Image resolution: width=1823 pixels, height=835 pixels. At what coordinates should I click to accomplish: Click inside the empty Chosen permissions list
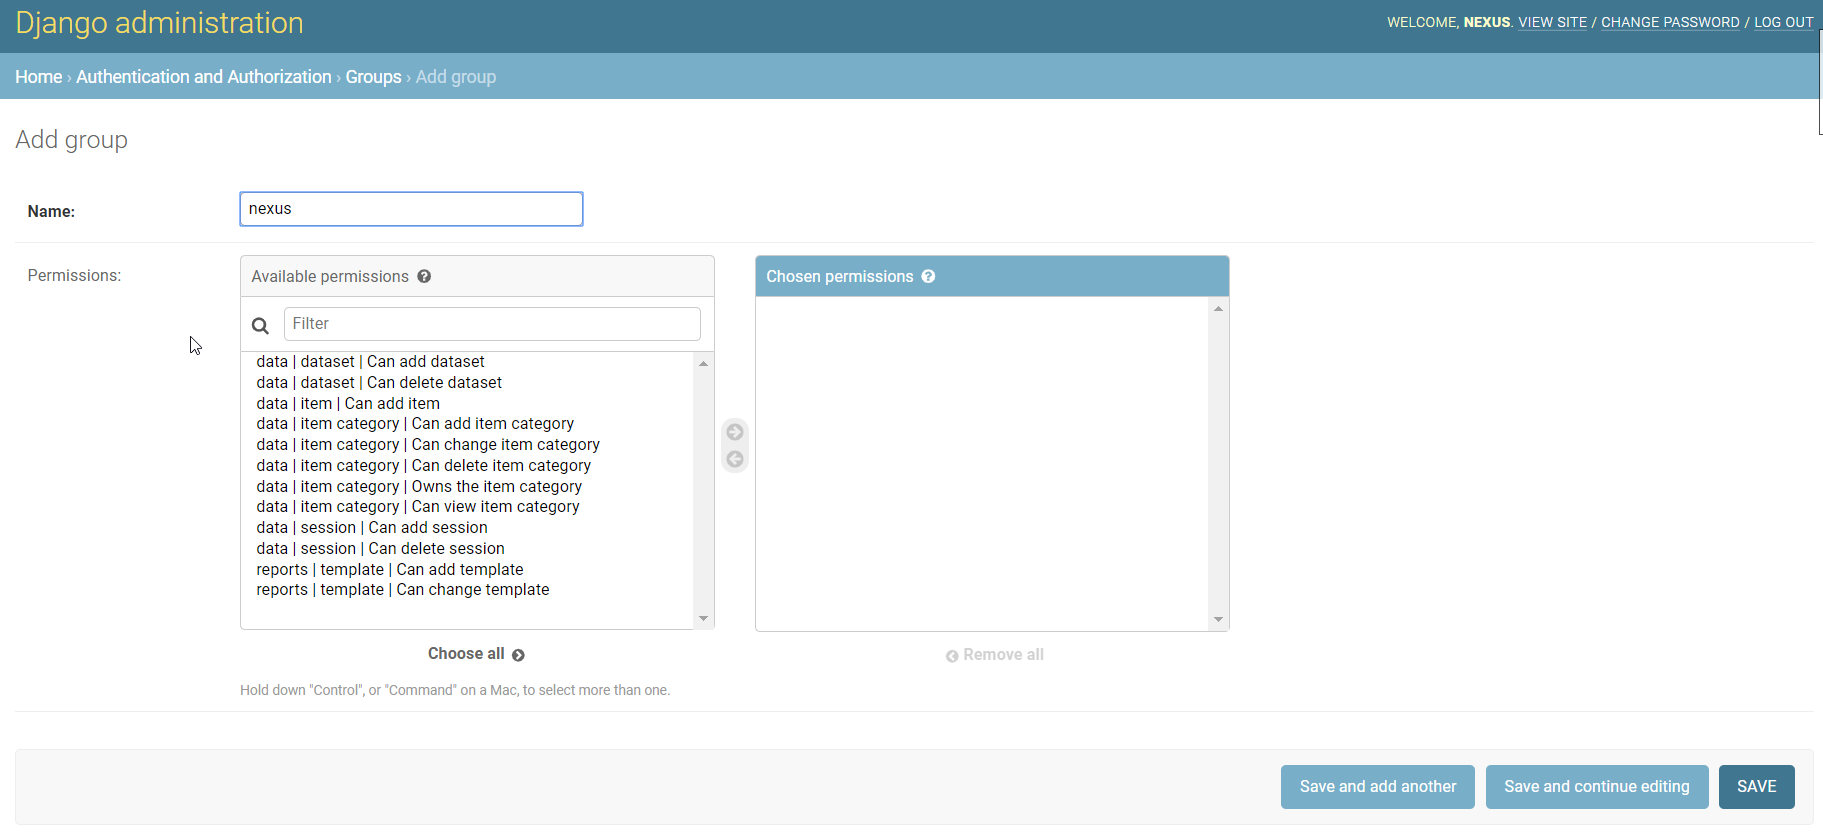click(x=982, y=464)
